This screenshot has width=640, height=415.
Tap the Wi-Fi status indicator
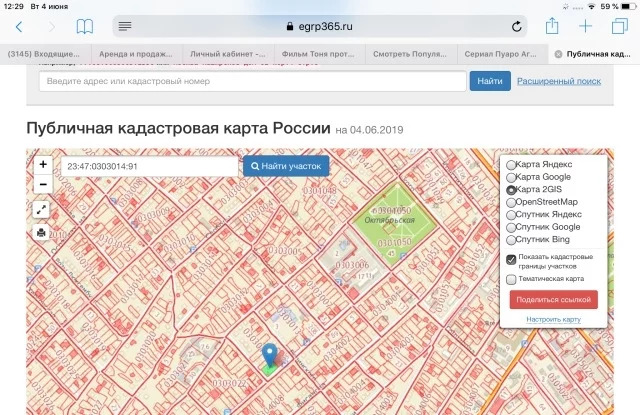tap(591, 7)
